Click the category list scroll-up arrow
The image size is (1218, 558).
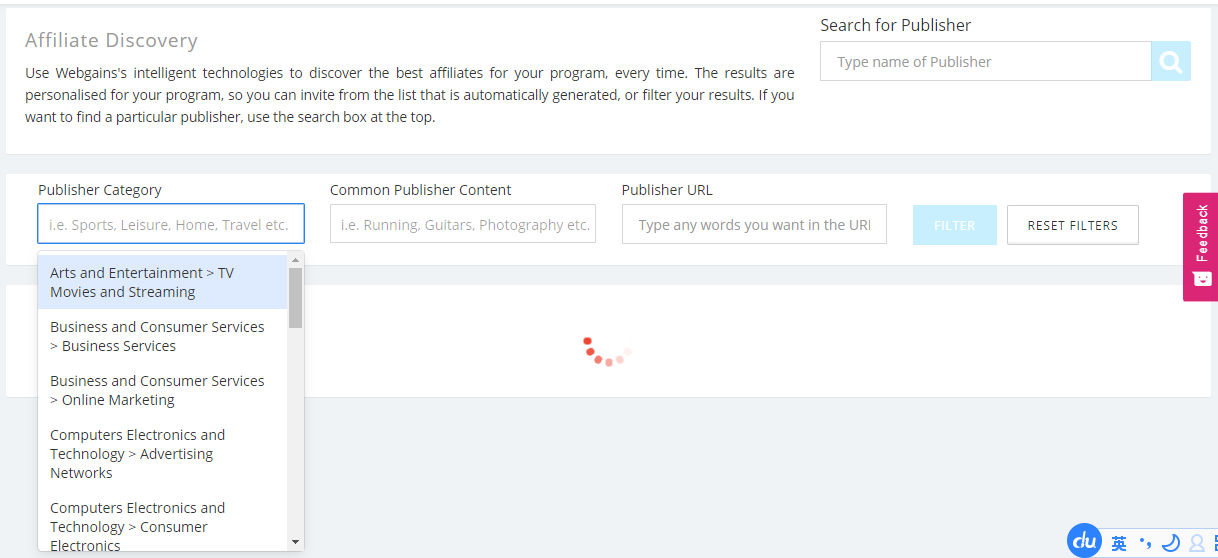(295, 260)
